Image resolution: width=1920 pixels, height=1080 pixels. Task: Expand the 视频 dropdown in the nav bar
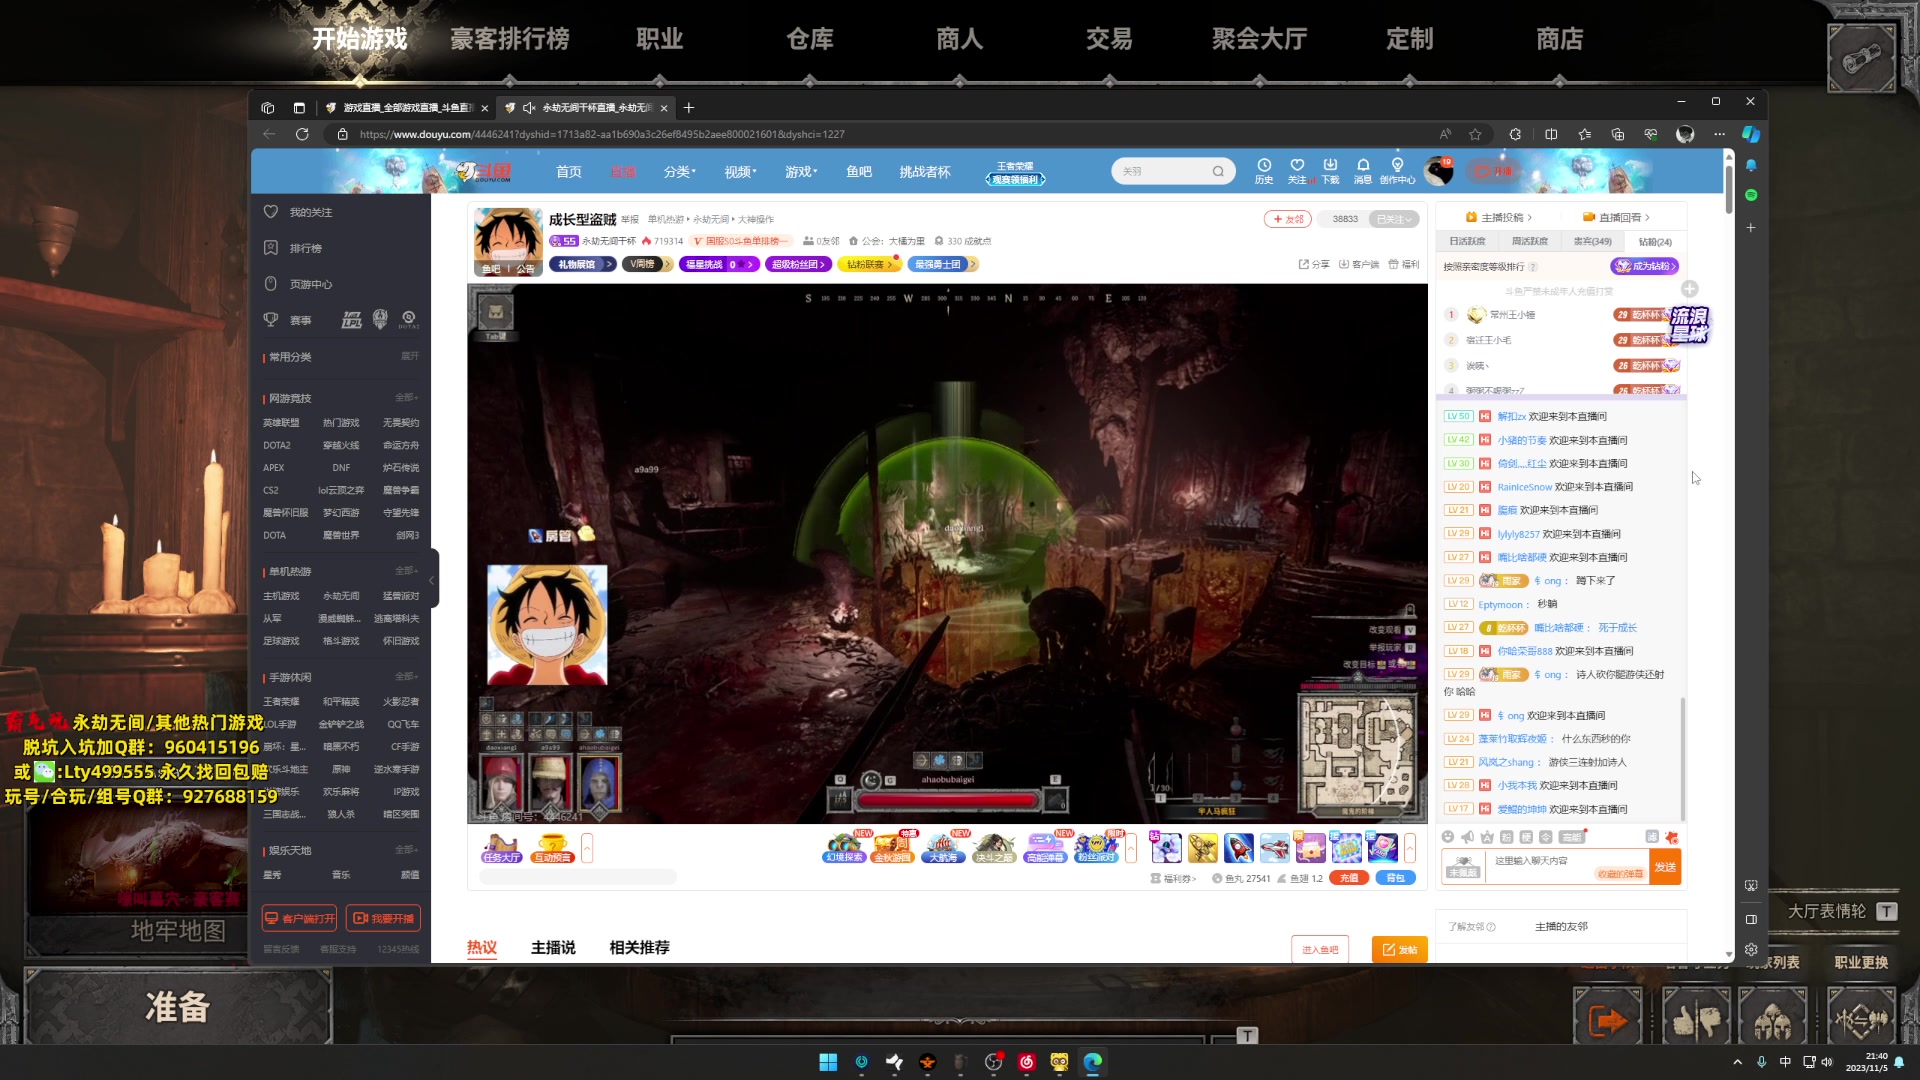coord(741,172)
